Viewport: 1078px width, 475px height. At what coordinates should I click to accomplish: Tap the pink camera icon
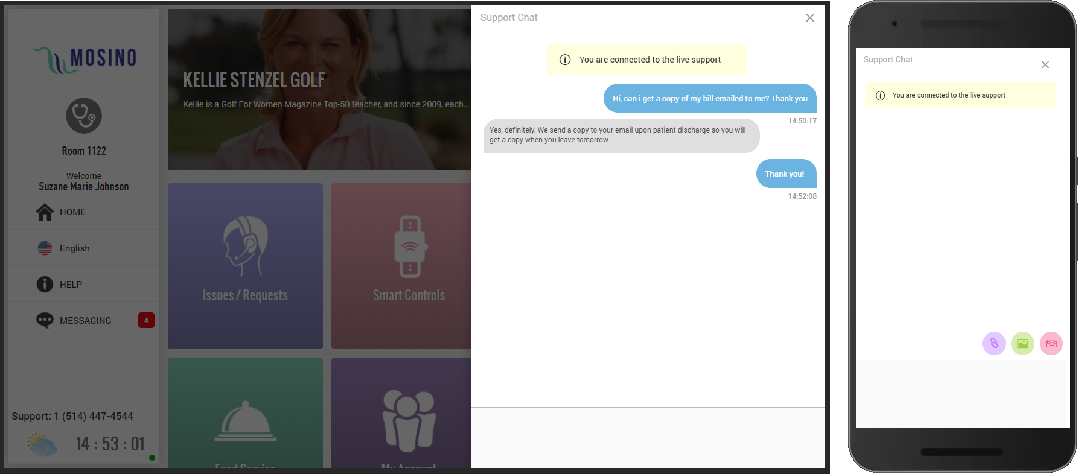pos(1051,343)
